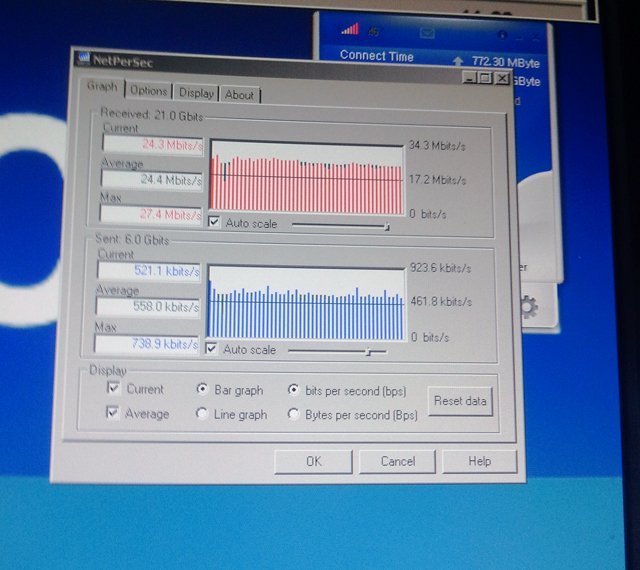Click the upload arrow icon
Viewport: 640px width, 570px height.
pos(458,61)
